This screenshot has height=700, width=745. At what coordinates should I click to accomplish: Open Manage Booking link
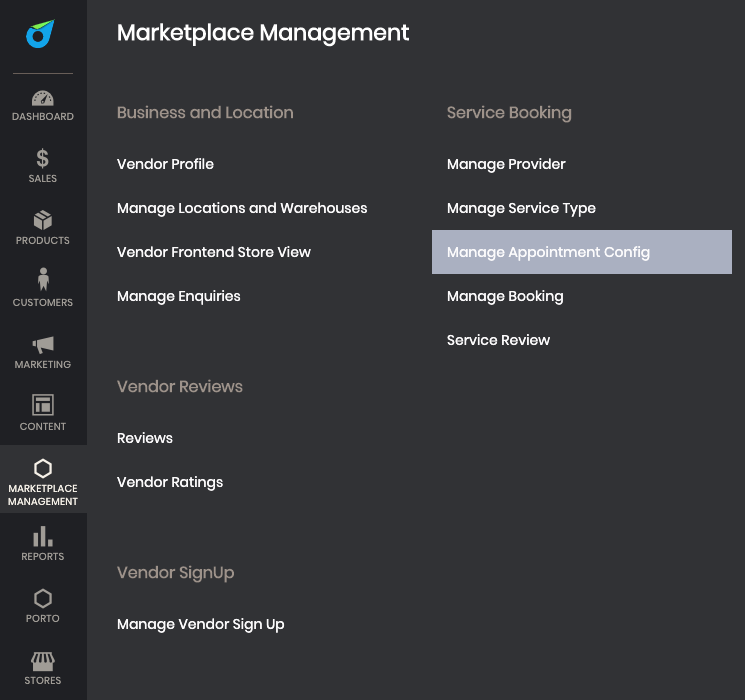pyautogui.click(x=505, y=296)
